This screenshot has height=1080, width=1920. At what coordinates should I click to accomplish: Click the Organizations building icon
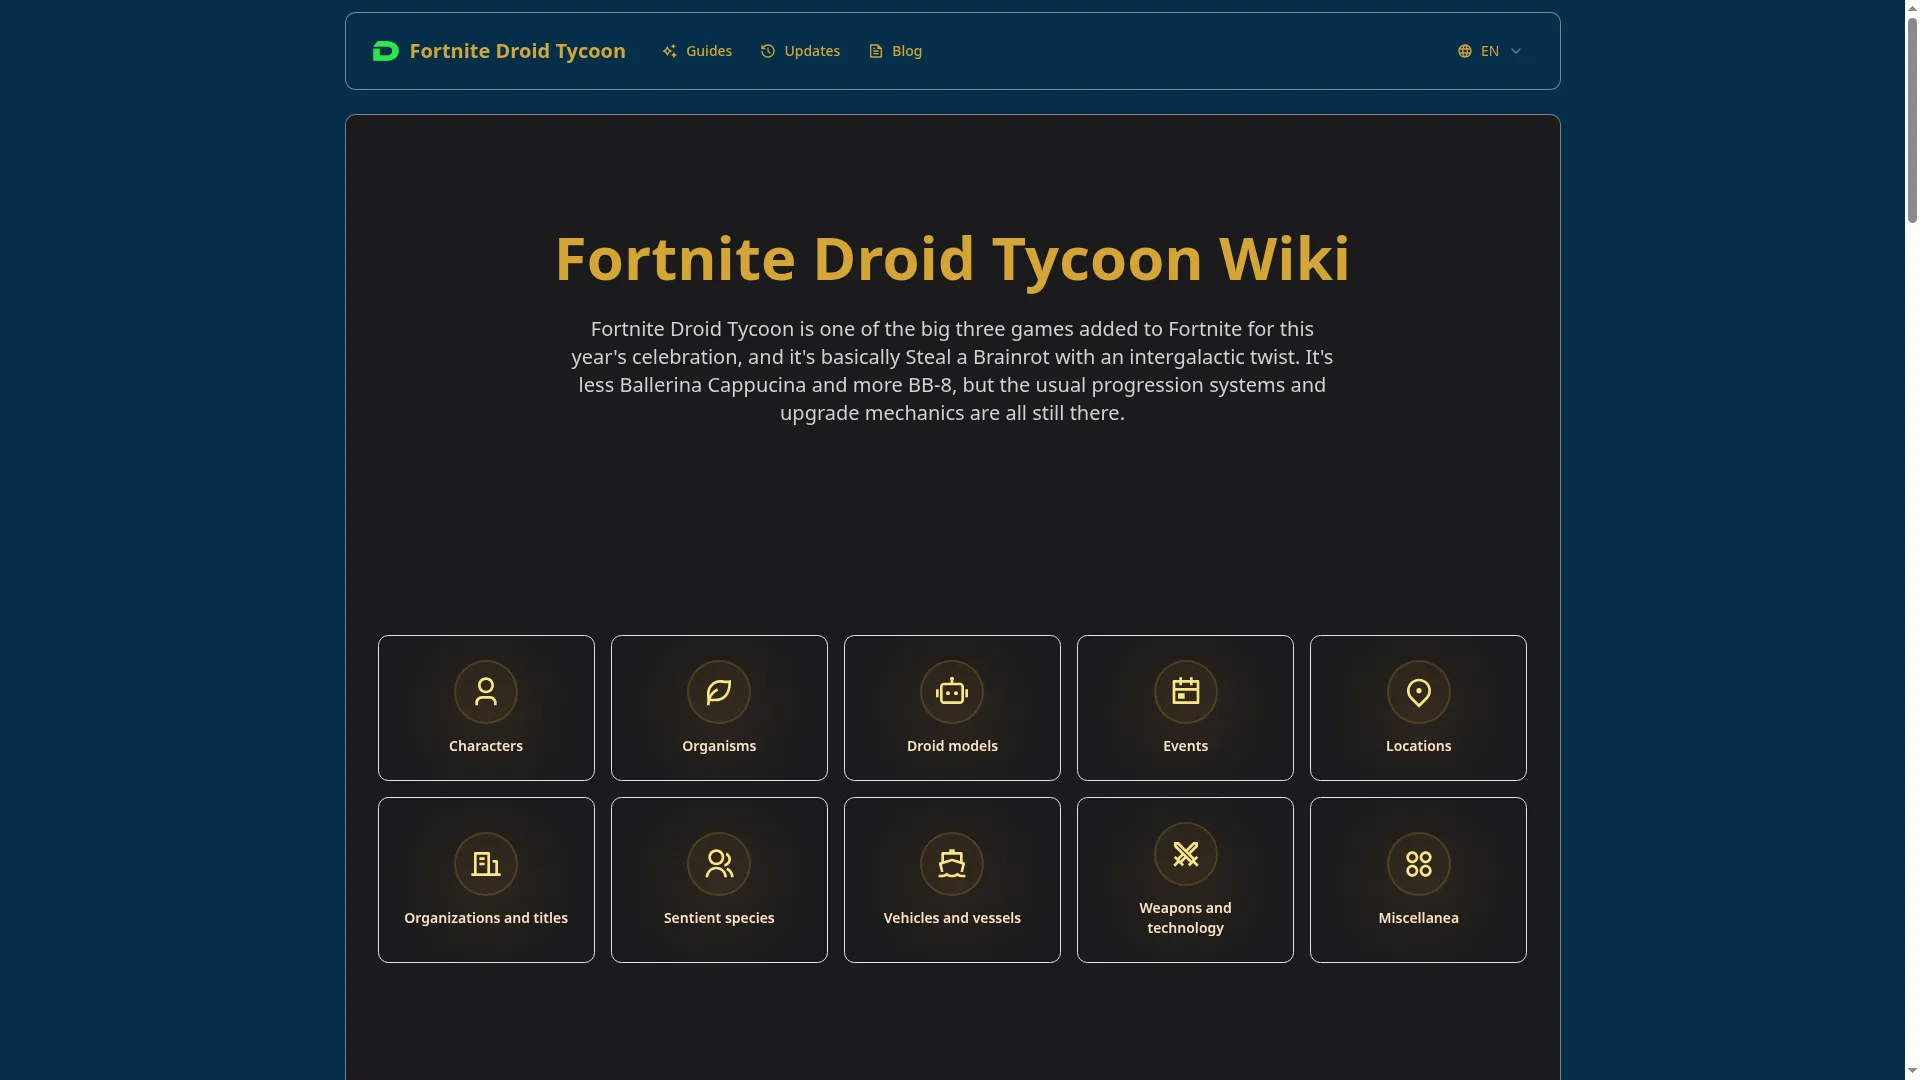tap(486, 864)
